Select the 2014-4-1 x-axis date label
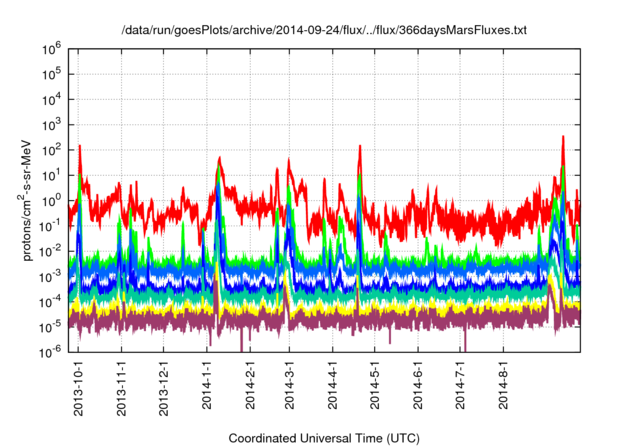Viewport: 640px width, 448px height. tap(332, 385)
